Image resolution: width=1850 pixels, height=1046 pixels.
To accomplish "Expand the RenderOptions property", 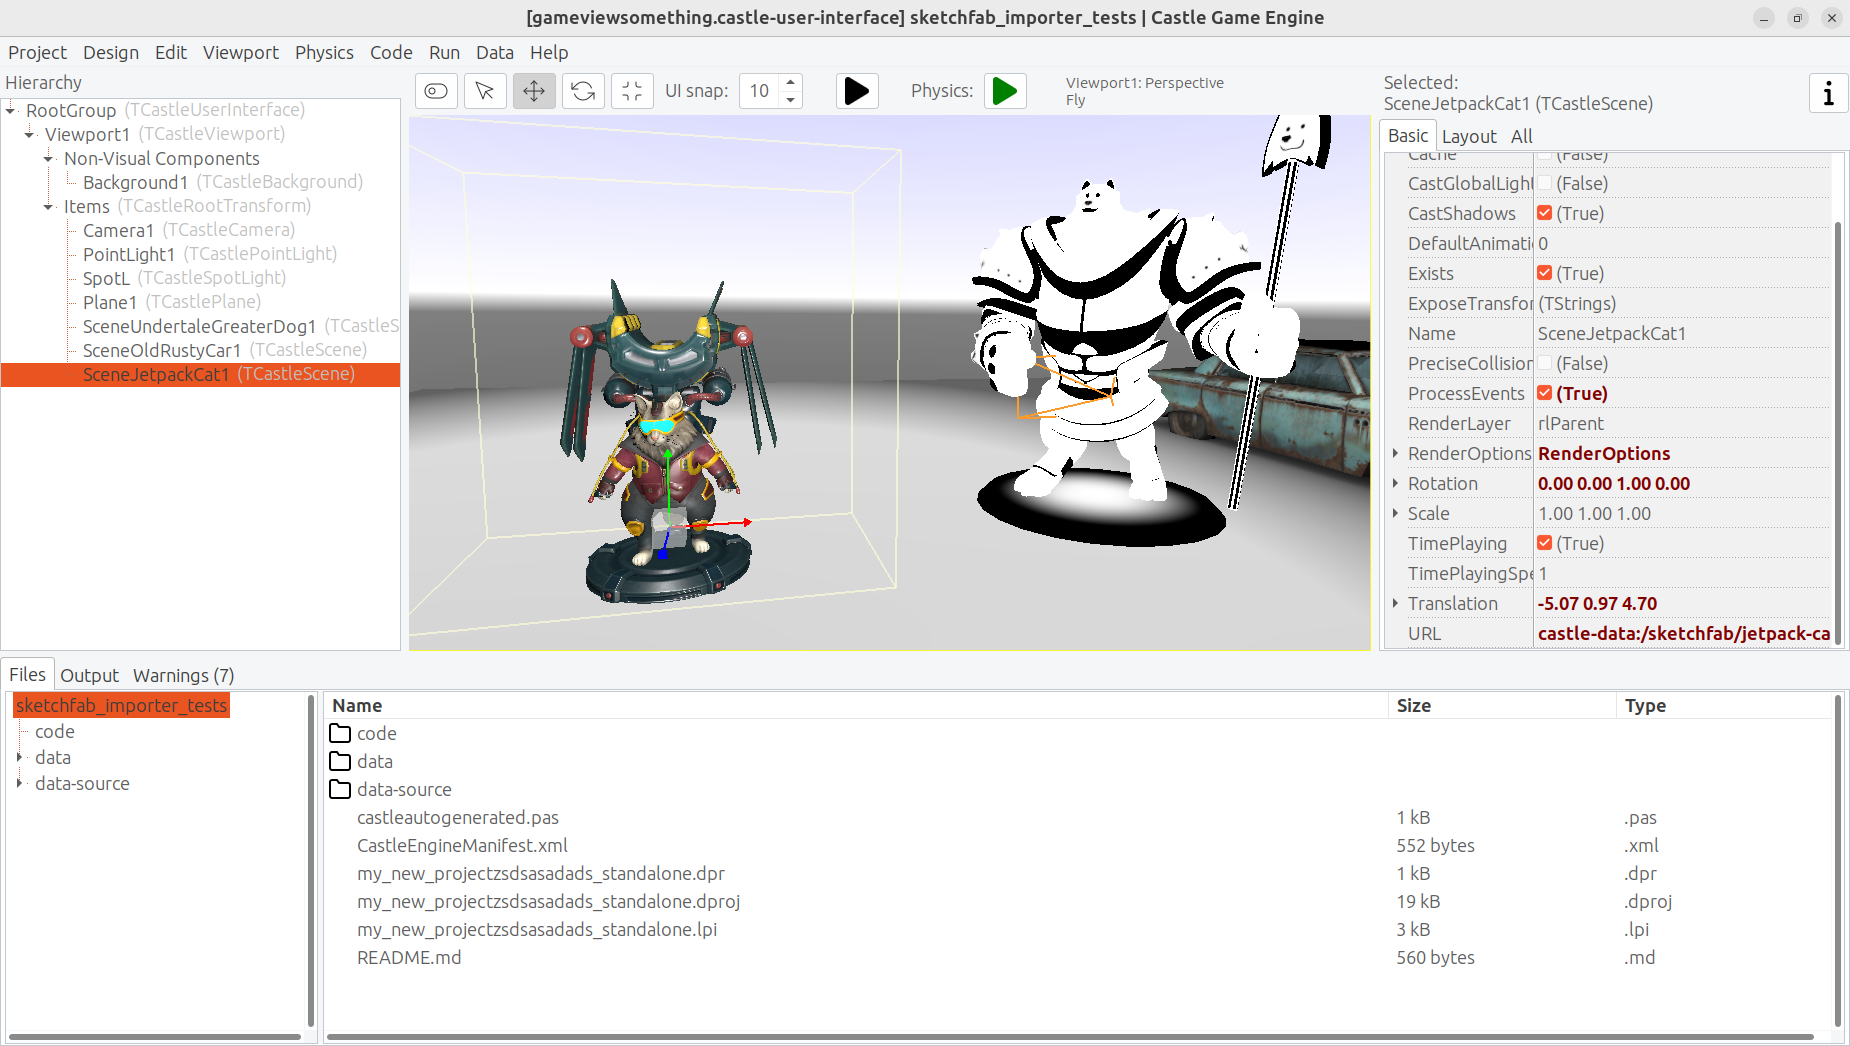I will tap(1396, 453).
